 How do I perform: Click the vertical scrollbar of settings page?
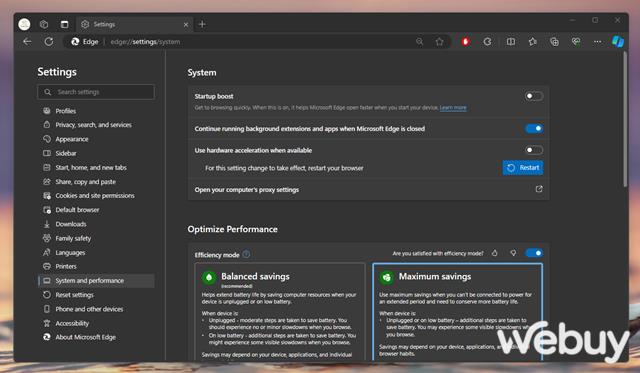point(625,118)
